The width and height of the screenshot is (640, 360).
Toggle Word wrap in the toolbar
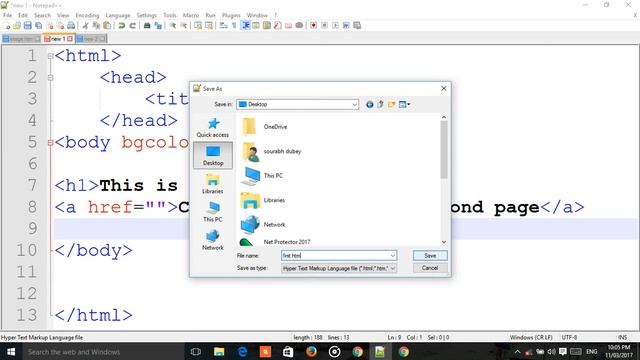point(223,26)
